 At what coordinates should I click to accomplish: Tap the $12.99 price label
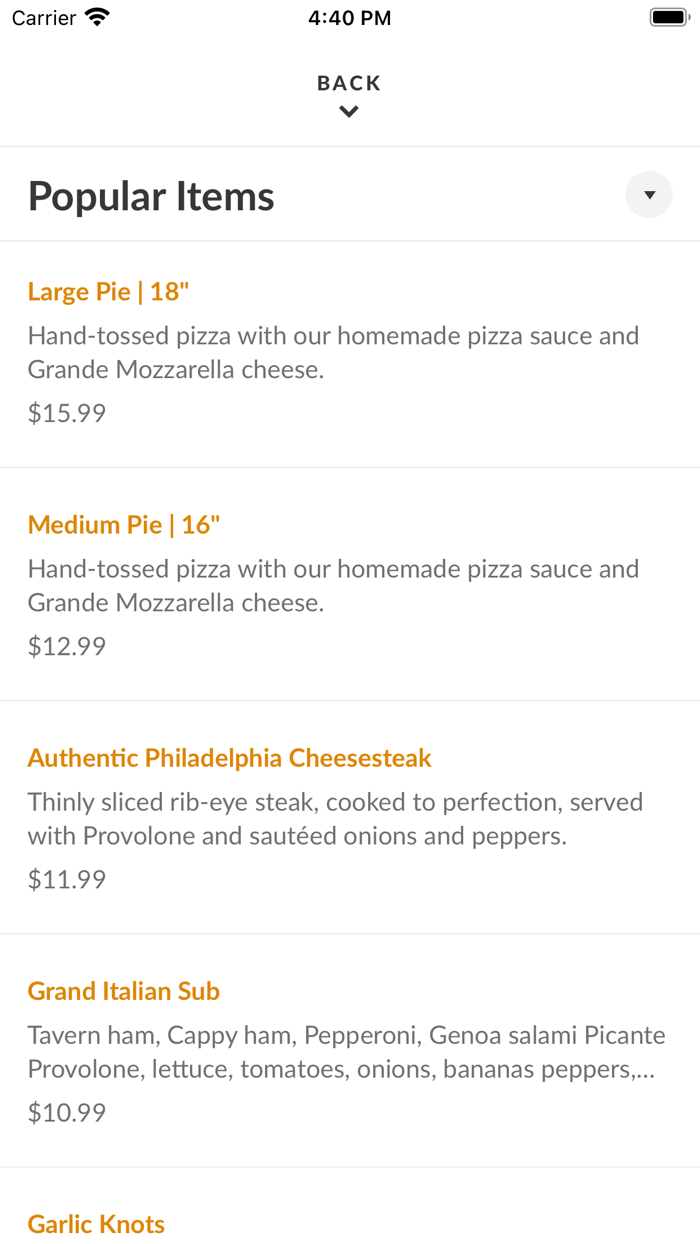click(66, 646)
